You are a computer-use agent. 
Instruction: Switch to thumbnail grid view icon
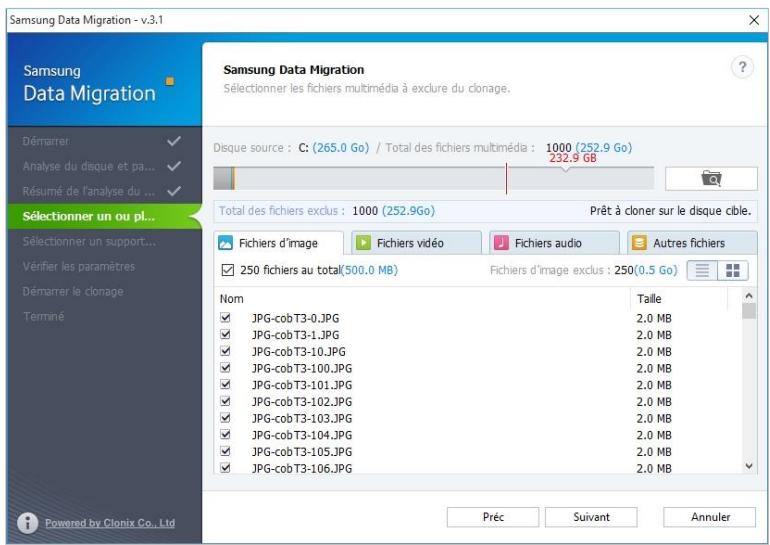coord(733,270)
